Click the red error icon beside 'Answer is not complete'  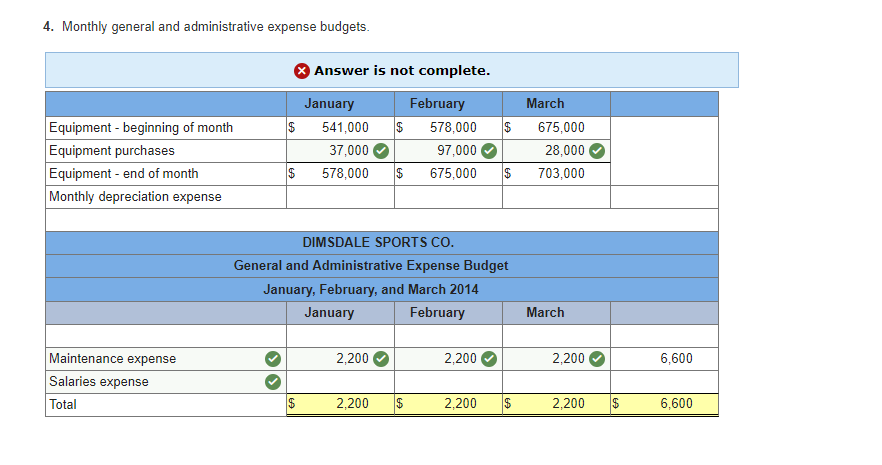pyautogui.click(x=302, y=71)
